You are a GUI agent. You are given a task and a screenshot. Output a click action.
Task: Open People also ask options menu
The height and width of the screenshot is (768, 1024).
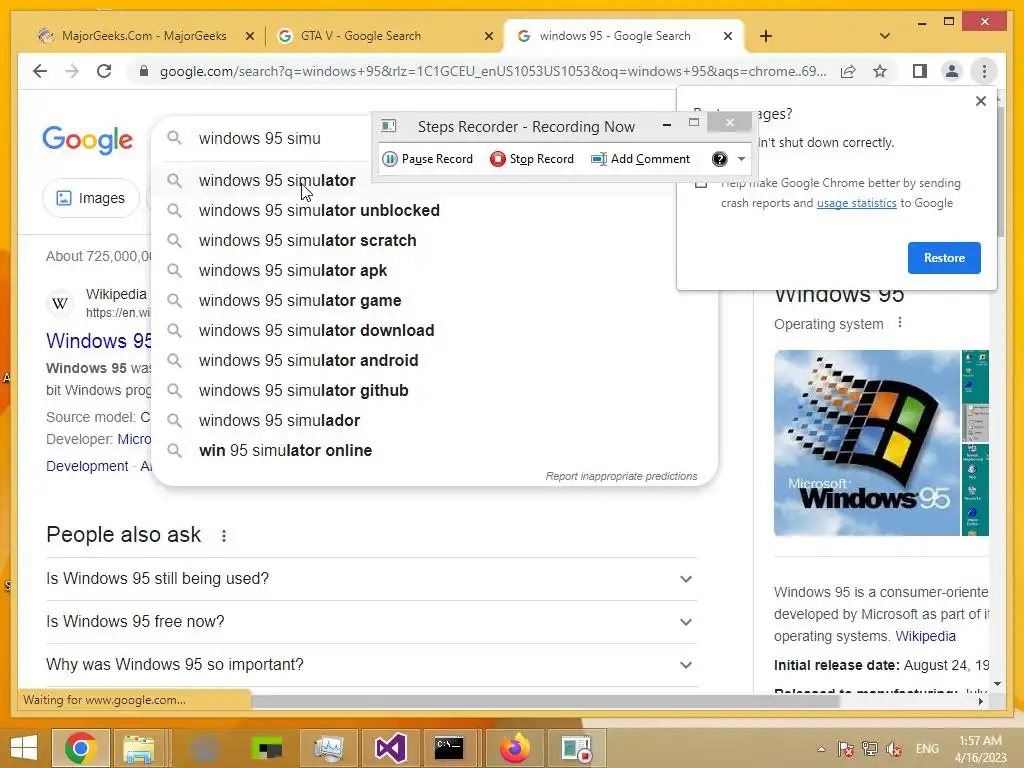[x=224, y=536]
